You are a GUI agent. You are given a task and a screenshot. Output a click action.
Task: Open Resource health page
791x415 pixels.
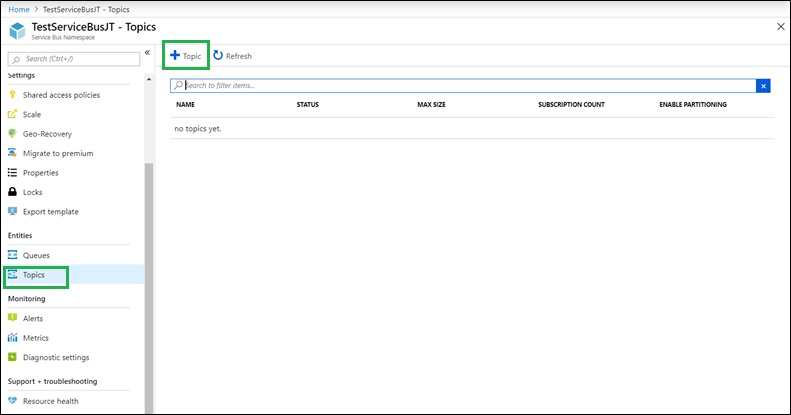pyautogui.click(x=50, y=401)
